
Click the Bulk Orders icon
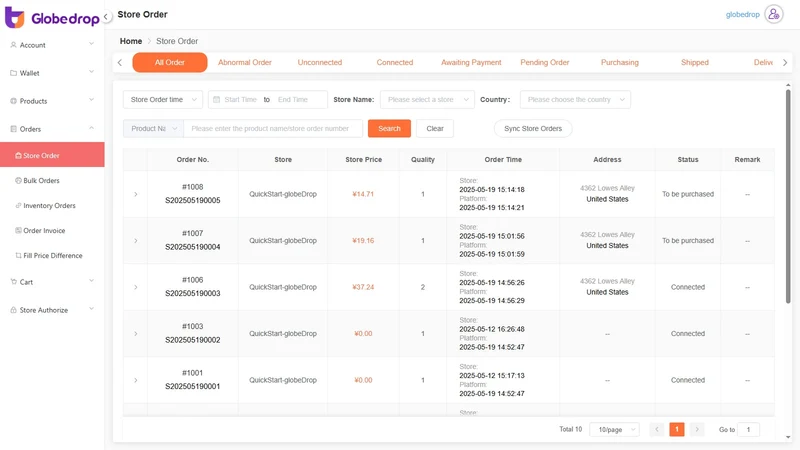click(18, 181)
